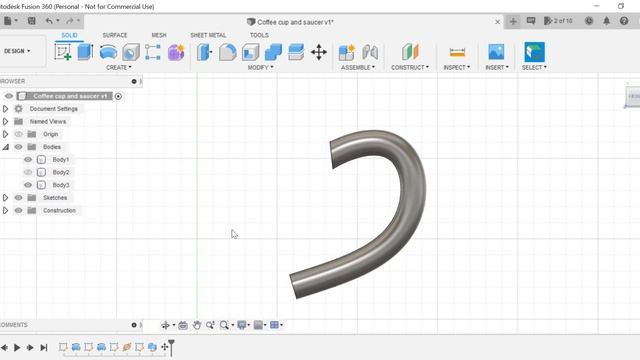Play the timeline
This screenshot has width=640, height=360.
(x=17, y=347)
